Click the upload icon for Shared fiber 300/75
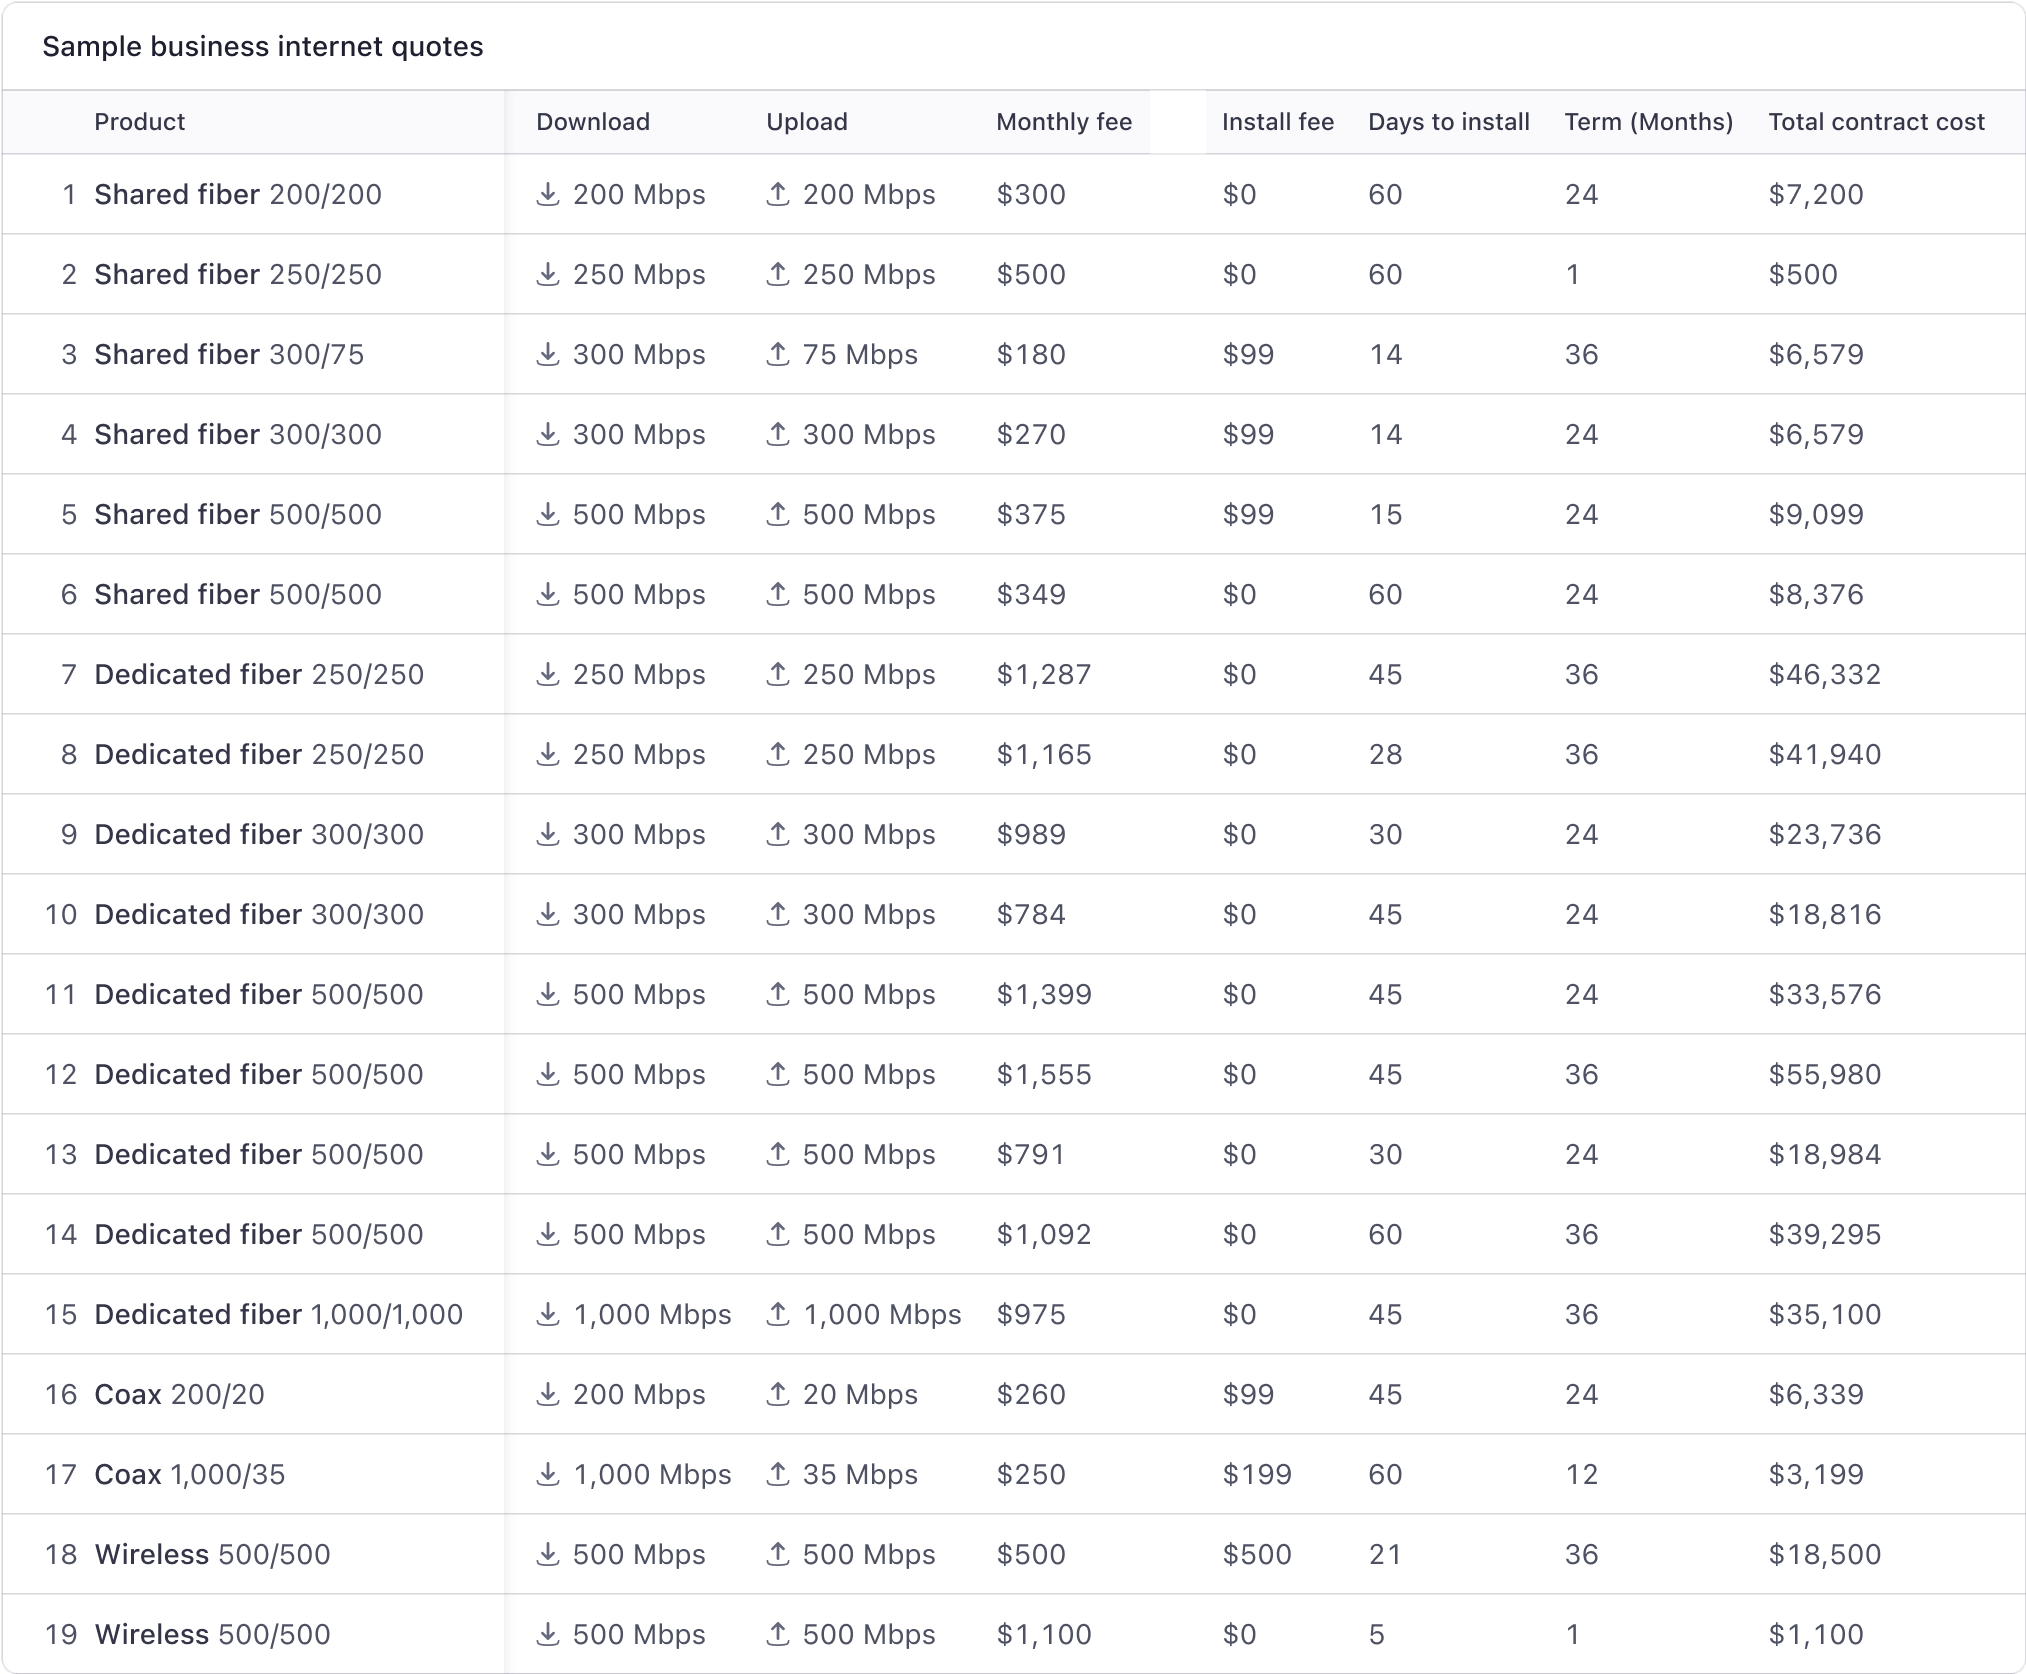This screenshot has height=1674, width=2026. [x=779, y=354]
